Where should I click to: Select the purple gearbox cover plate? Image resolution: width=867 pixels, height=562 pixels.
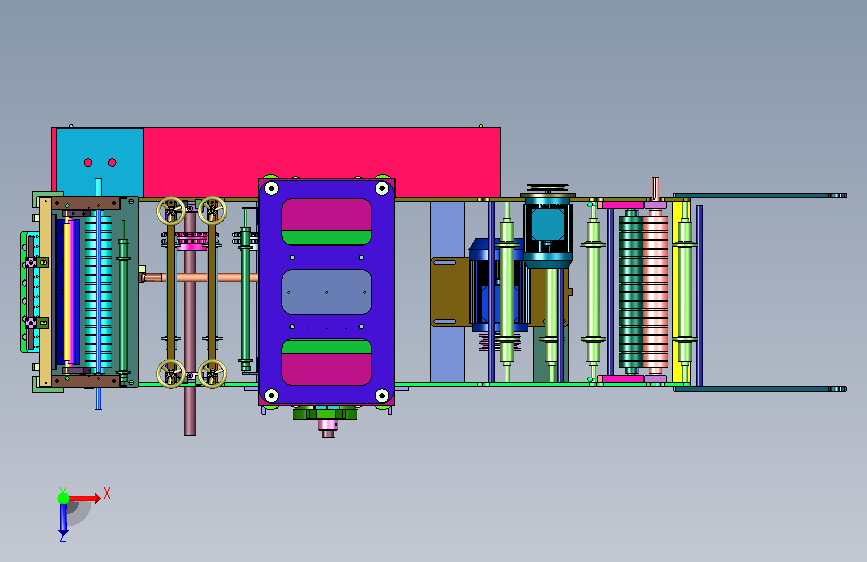tap(327, 292)
